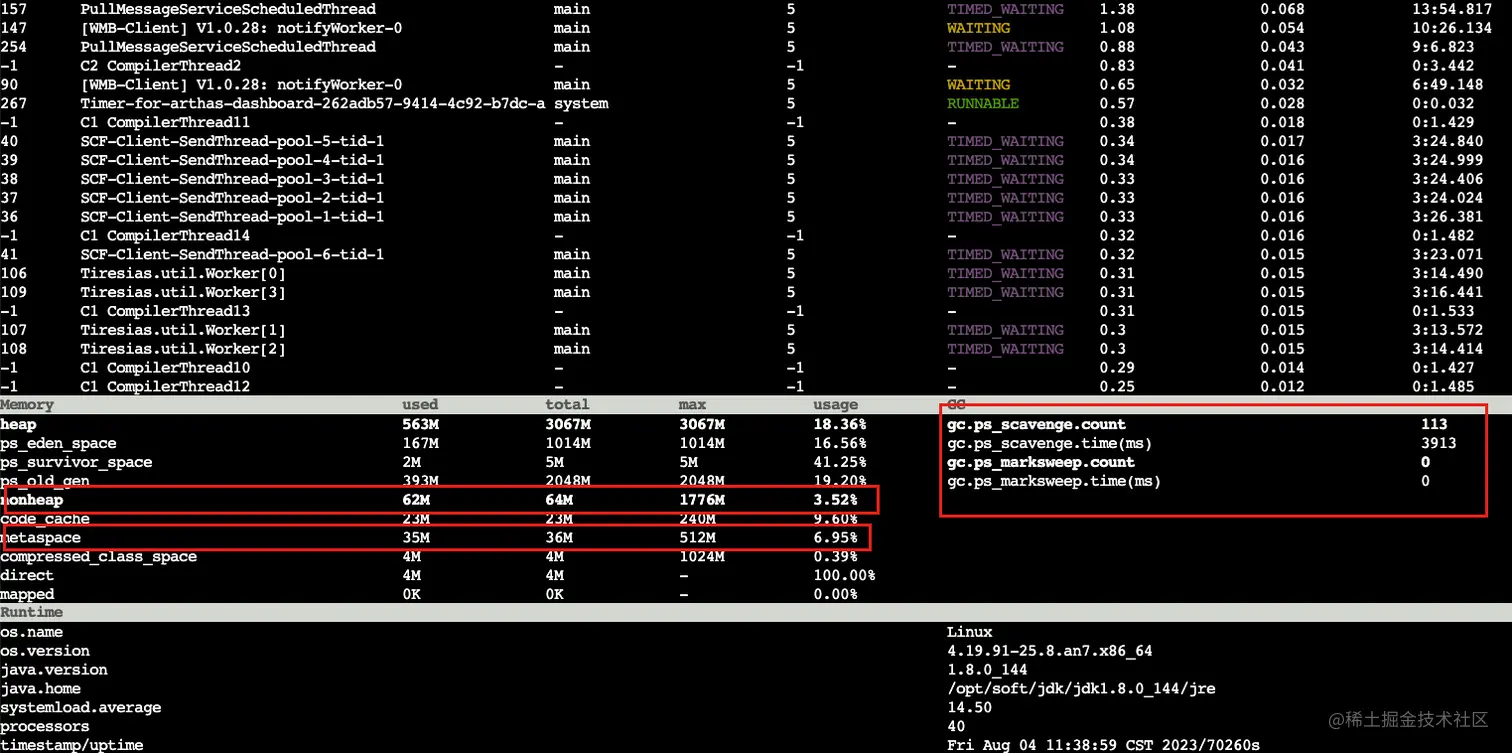Screen dimensions: 1512x753
Task: Click the scavenge time value '3913'
Action: pos(1438,443)
